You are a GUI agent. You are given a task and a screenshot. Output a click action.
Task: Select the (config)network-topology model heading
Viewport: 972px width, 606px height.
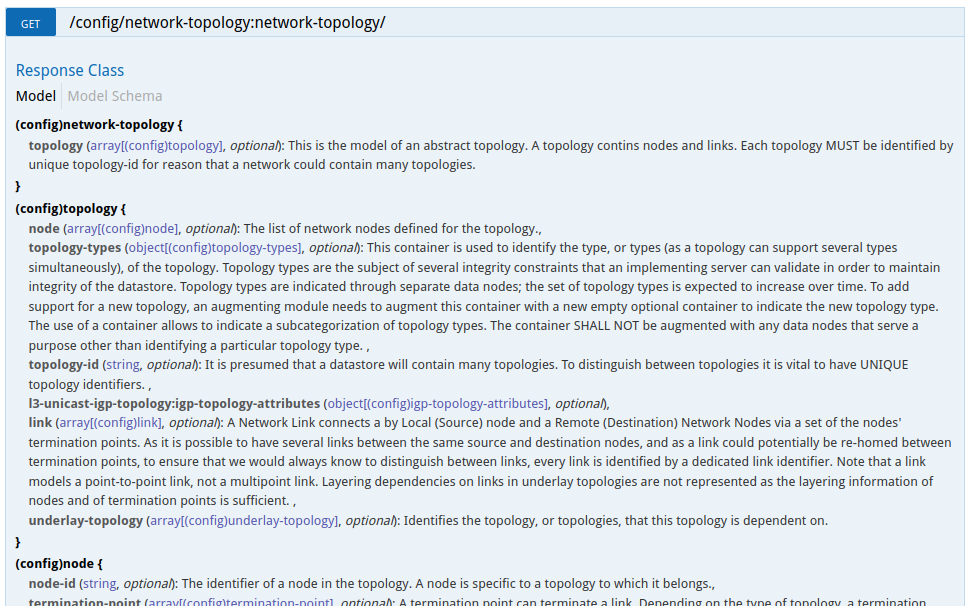point(99,125)
